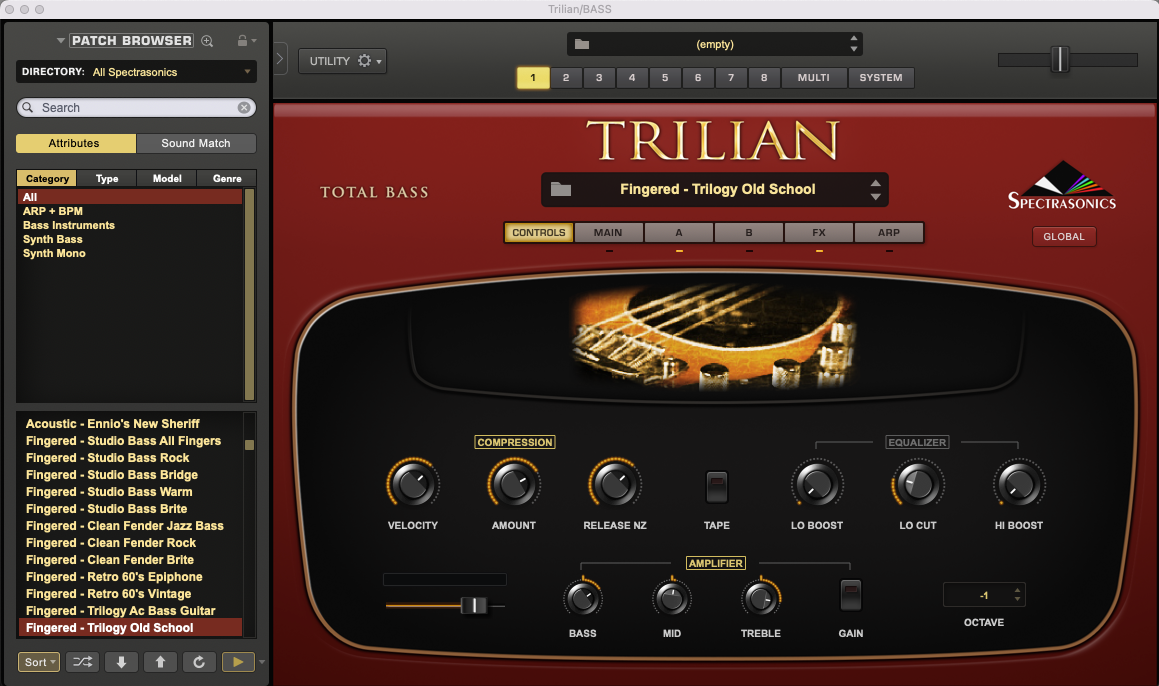The width and height of the screenshot is (1159, 686).
Task: Click the amplifier Mid knob
Action: tap(671, 598)
